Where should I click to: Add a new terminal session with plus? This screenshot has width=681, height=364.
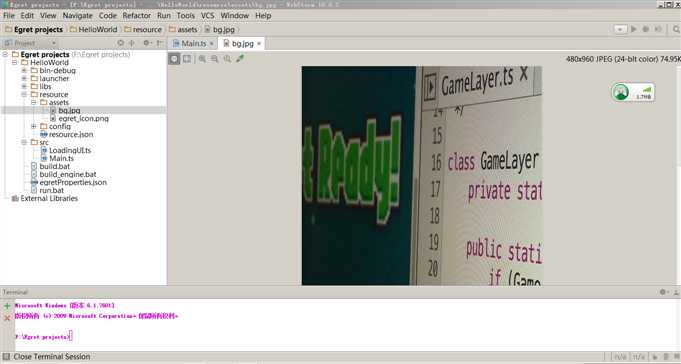pyautogui.click(x=7, y=306)
